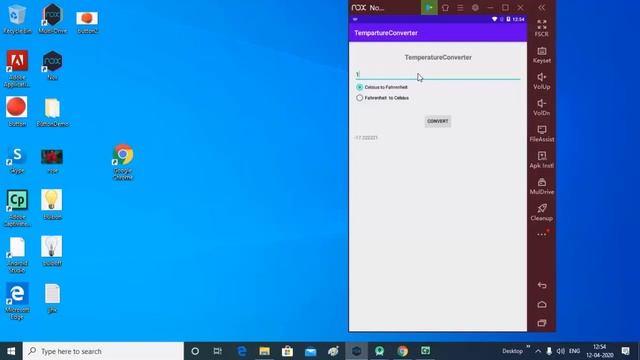Click the conversion result text below CONVERT
The width and height of the screenshot is (640, 360).
point(366,138)
